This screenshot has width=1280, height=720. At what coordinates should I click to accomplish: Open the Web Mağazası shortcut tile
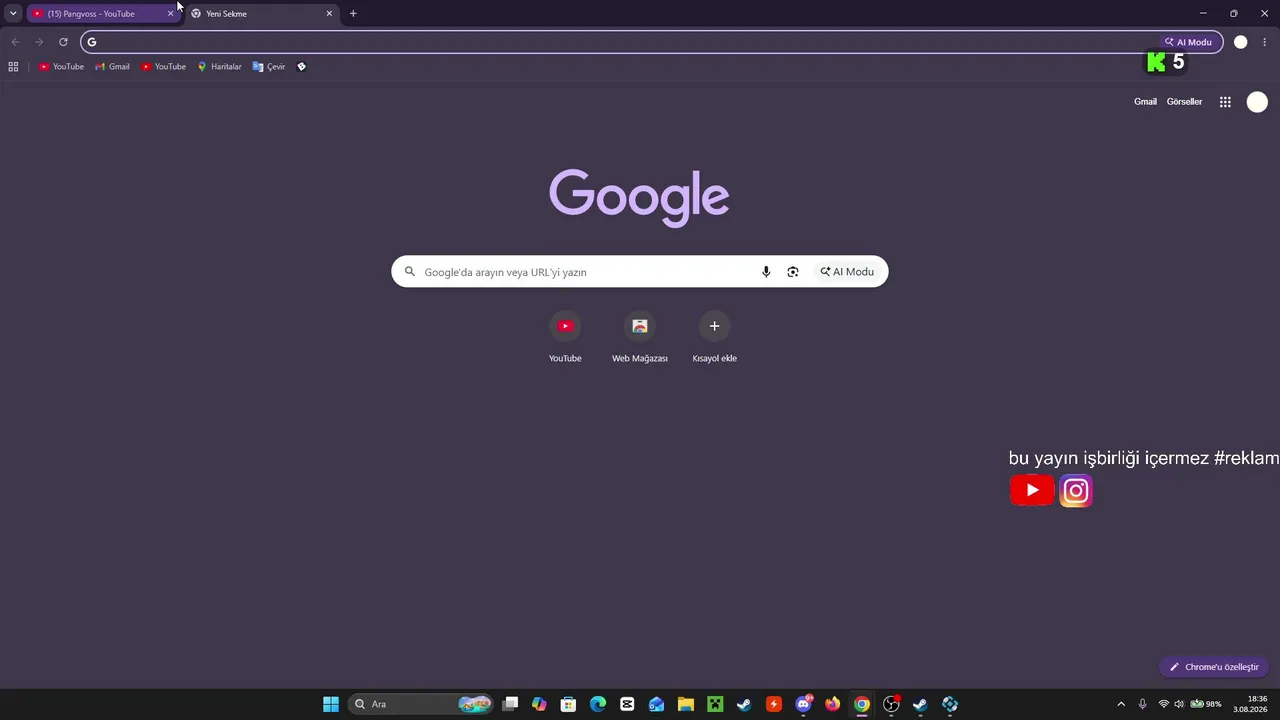(640, 338)
